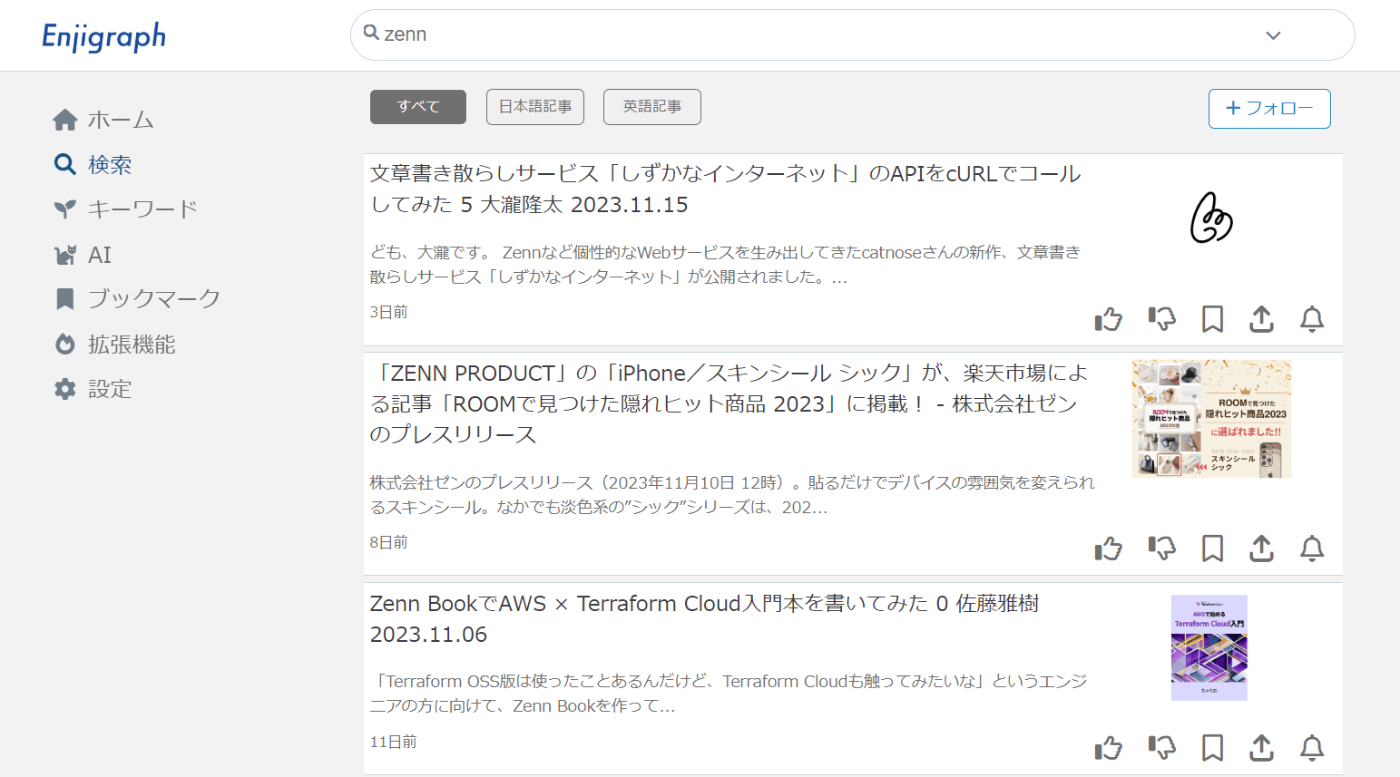Open 拡張機能 sidebar label

pos(132,344)
